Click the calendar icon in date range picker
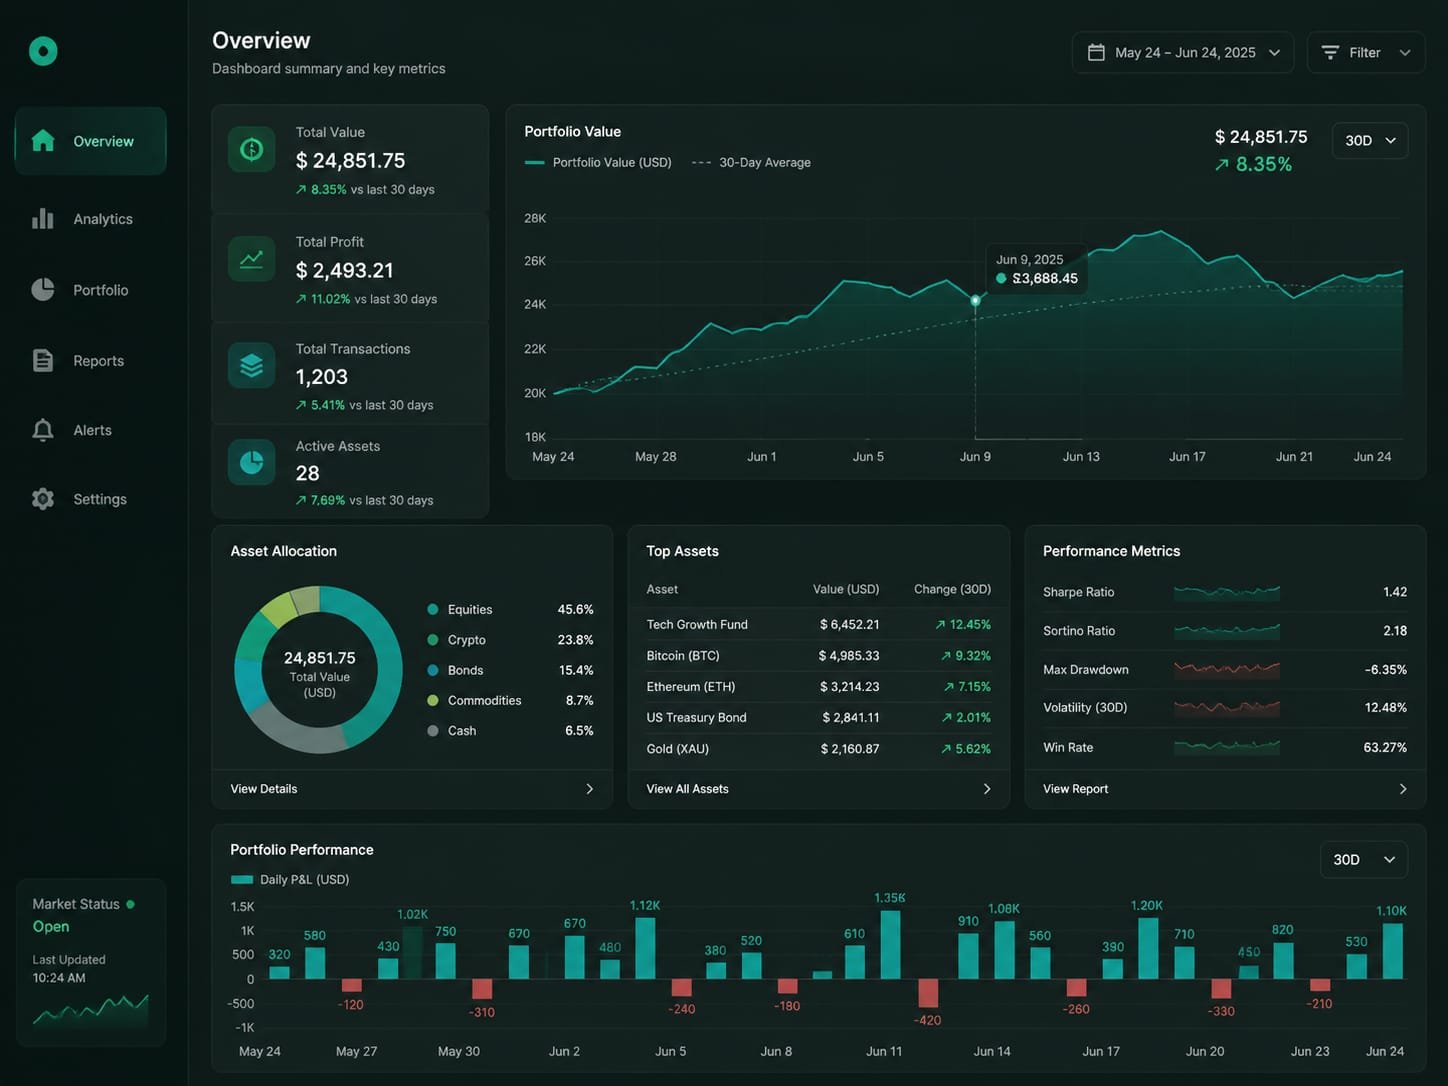The image size is (1448, 1086). coord(1096,52)
